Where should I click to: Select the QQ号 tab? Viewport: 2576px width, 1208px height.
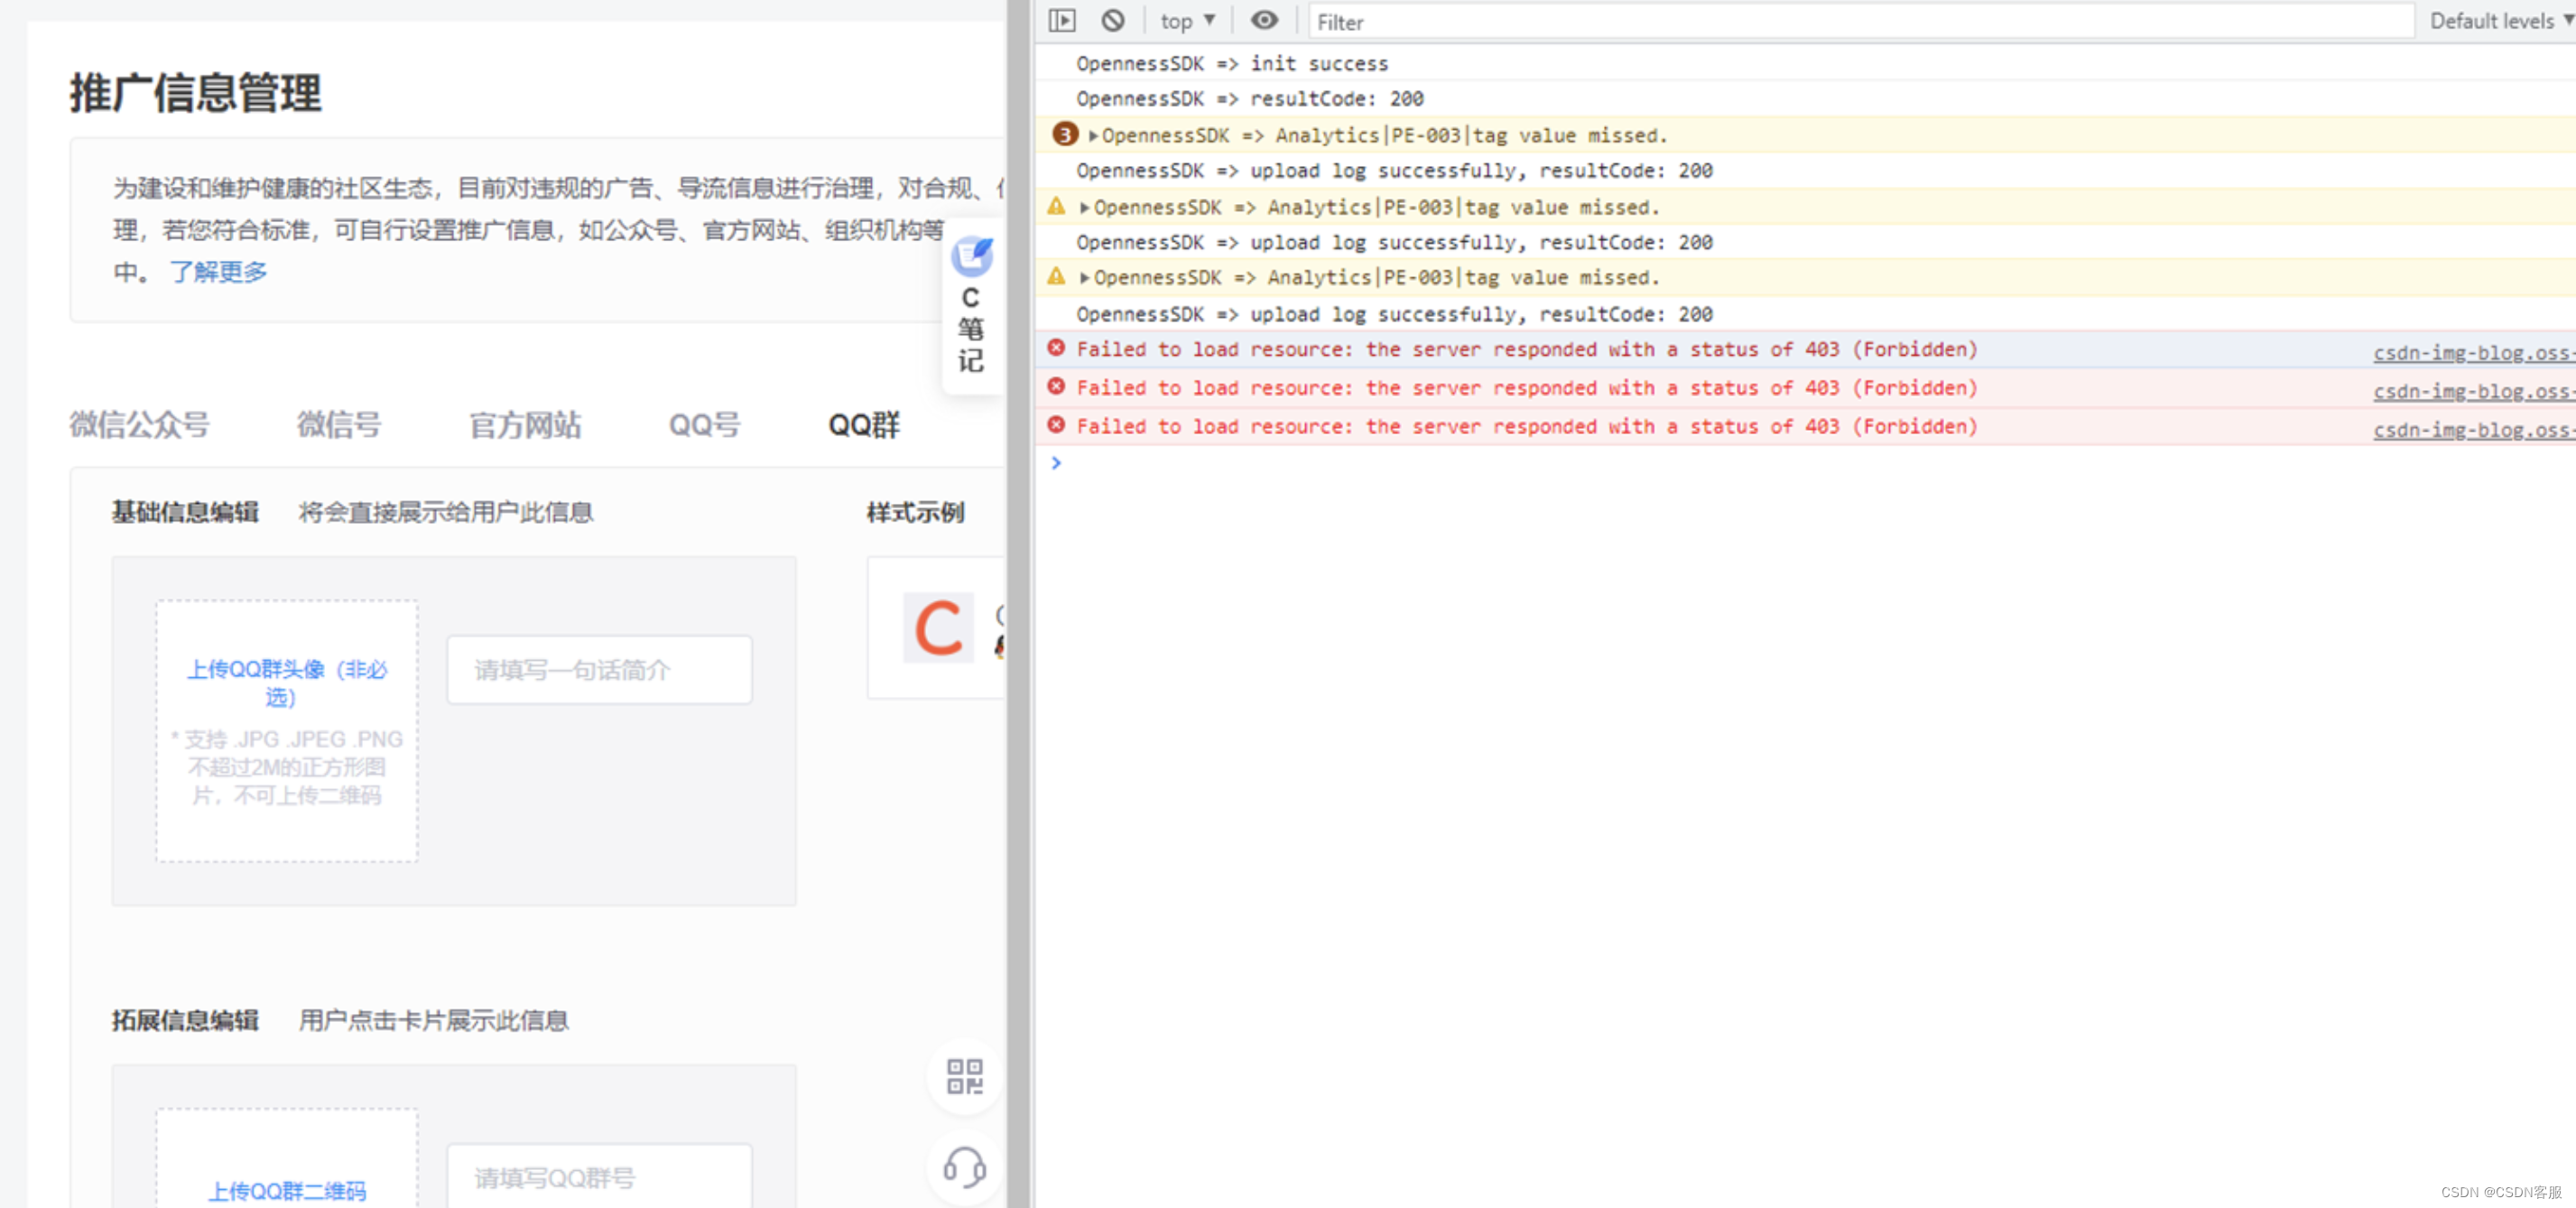[x=704, y=425]
